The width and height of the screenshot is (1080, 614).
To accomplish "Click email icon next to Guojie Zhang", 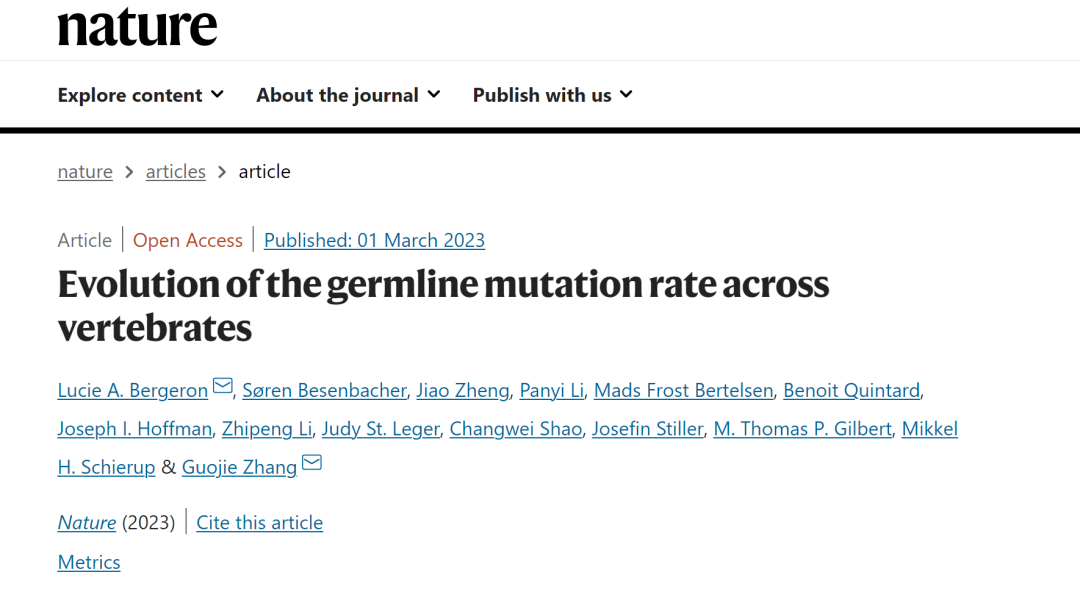I will (x=312, y=463).
